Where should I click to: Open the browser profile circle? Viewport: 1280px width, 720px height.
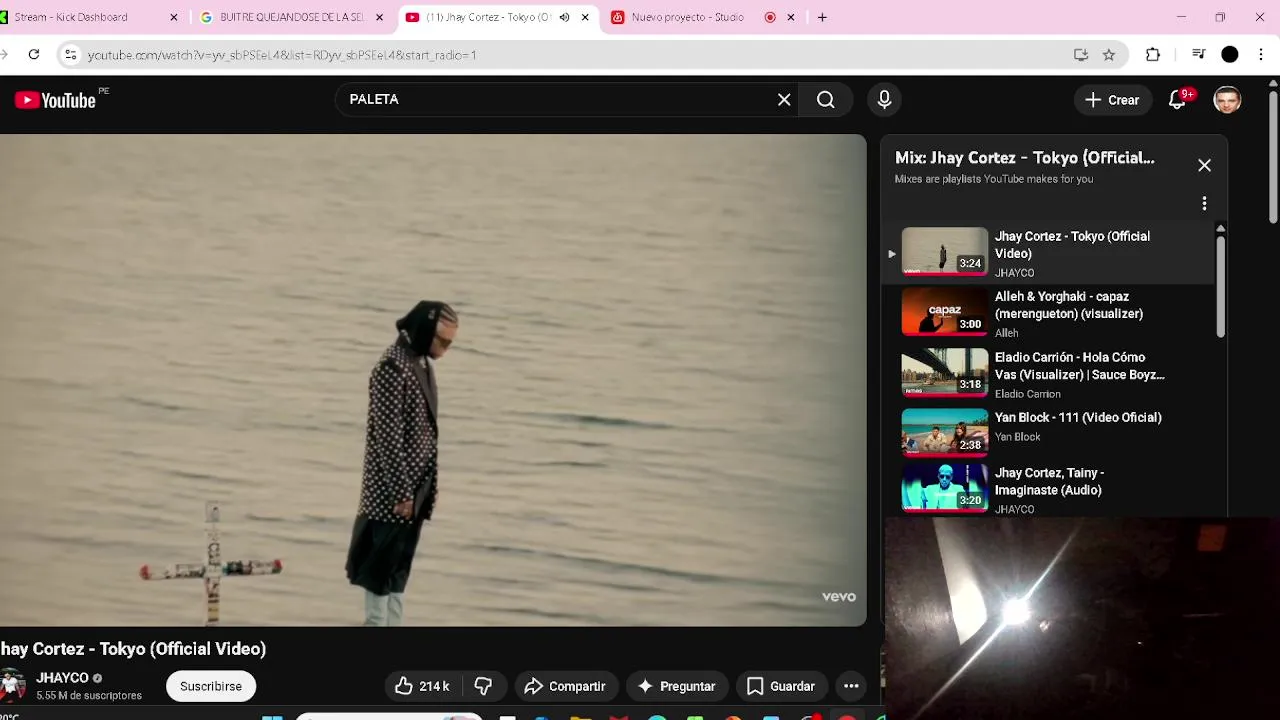click(1230, 55)
